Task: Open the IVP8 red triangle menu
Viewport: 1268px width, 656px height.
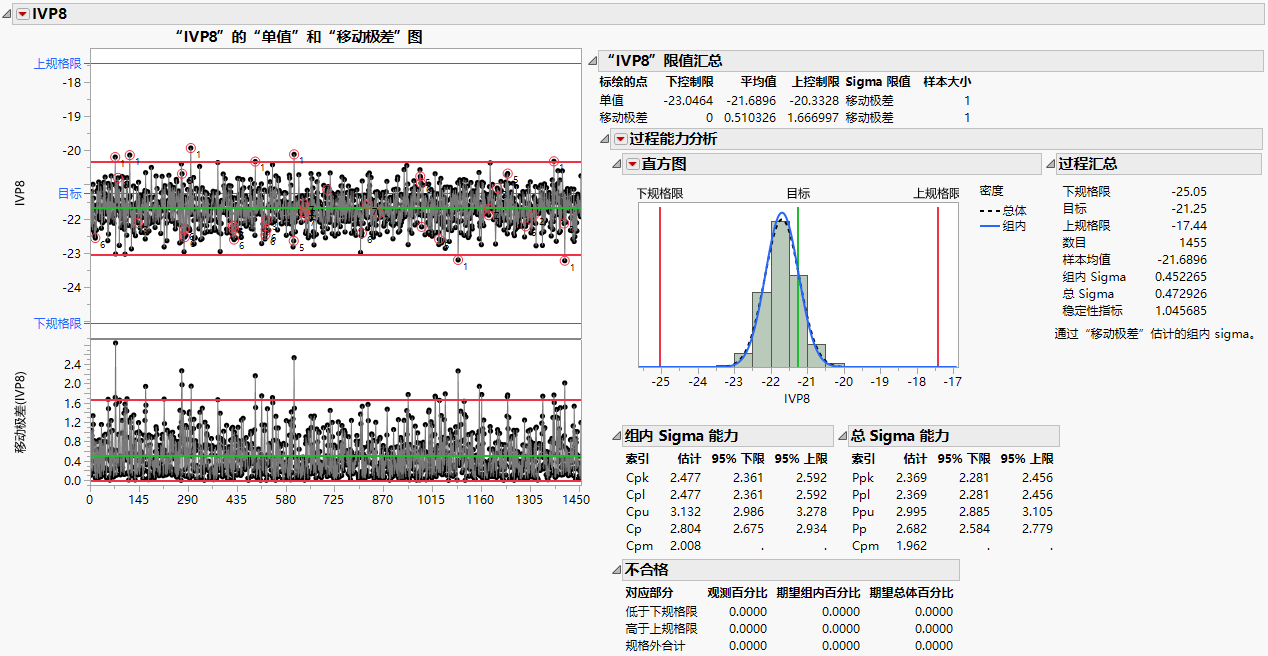Action: (x=23, y=13)
